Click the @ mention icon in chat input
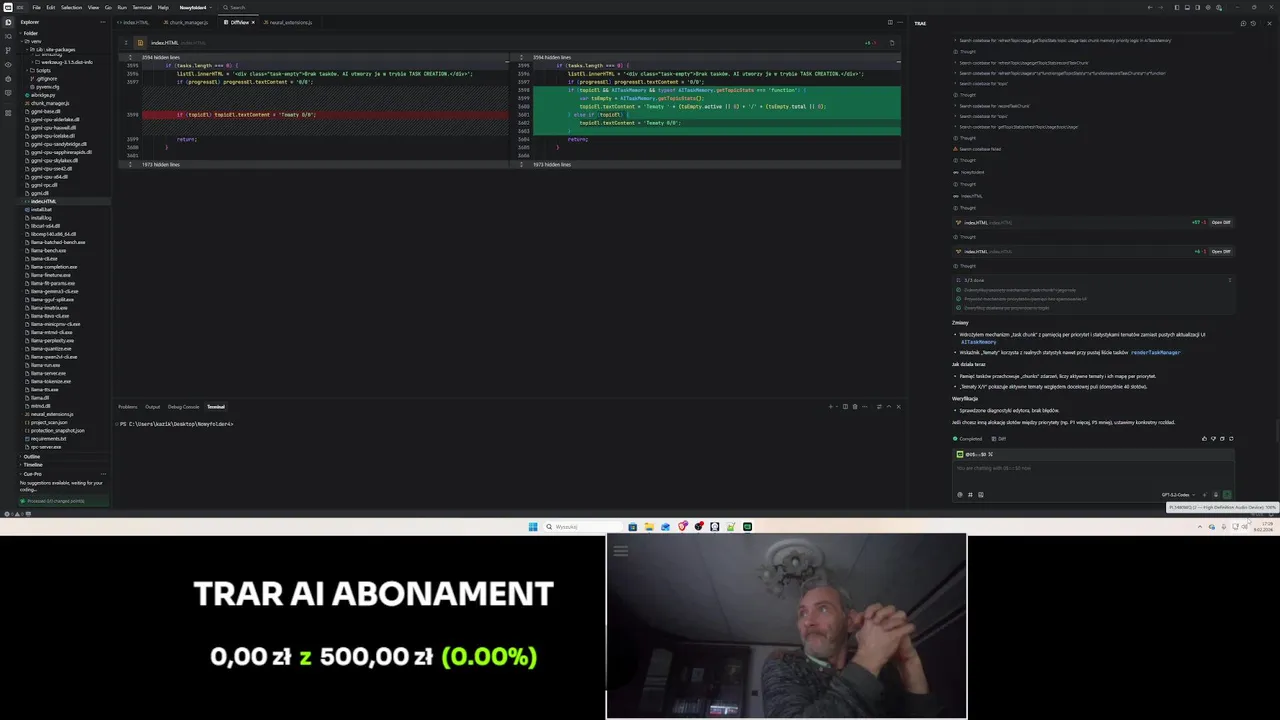Screen dimensions: 1280x720 click(x=960, y=495)
